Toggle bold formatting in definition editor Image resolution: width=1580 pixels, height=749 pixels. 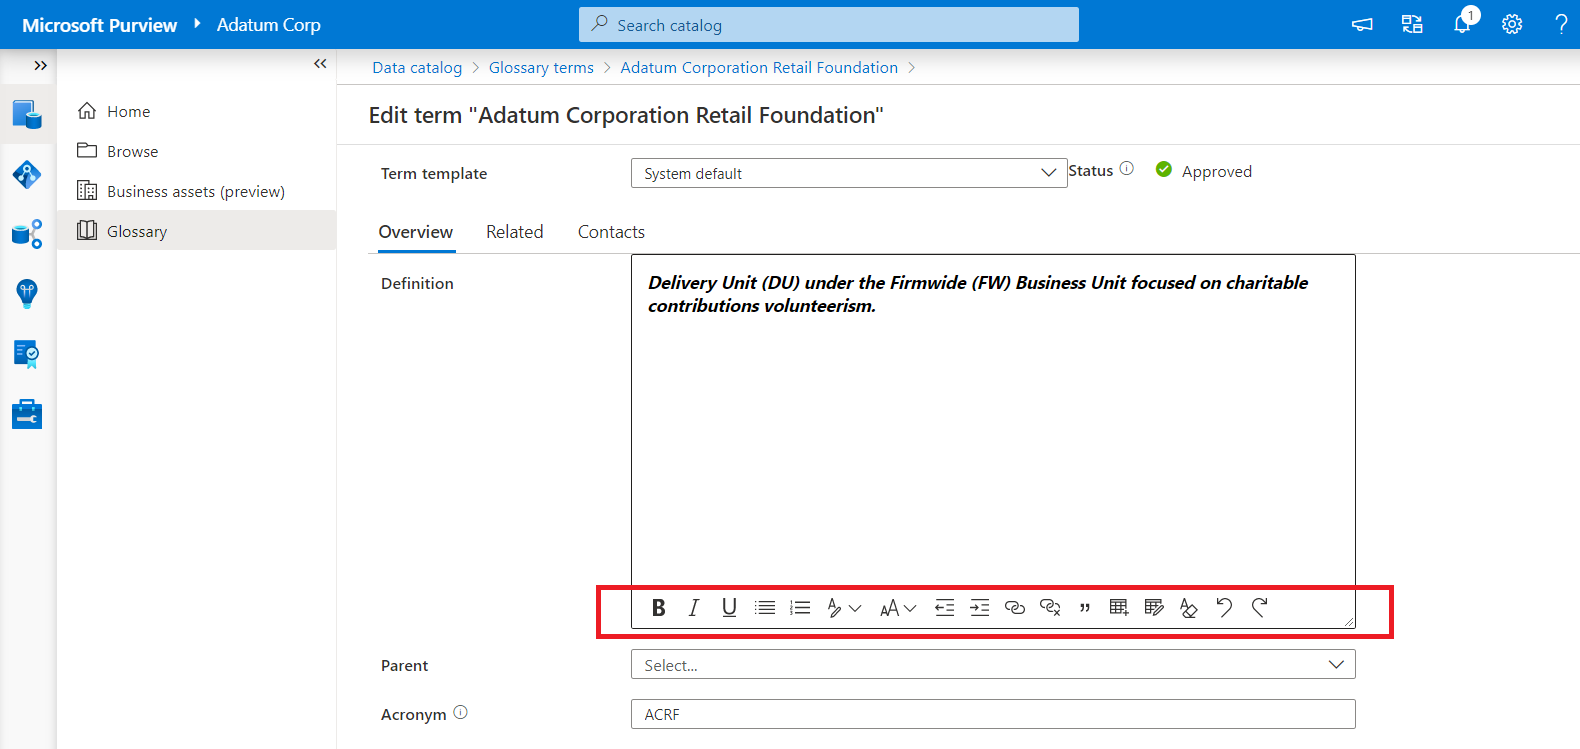pos(658,608)
